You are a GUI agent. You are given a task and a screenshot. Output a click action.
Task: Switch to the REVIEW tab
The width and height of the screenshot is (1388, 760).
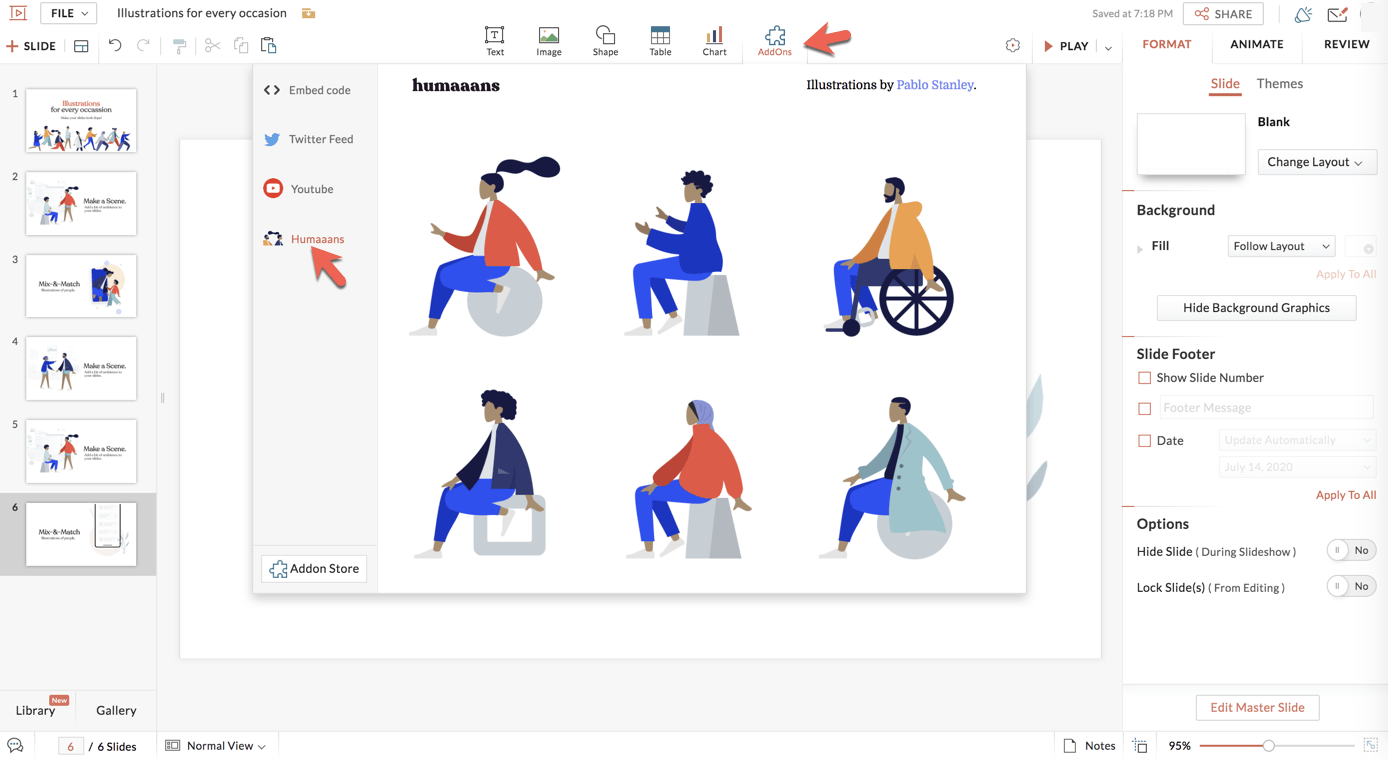1346,45
